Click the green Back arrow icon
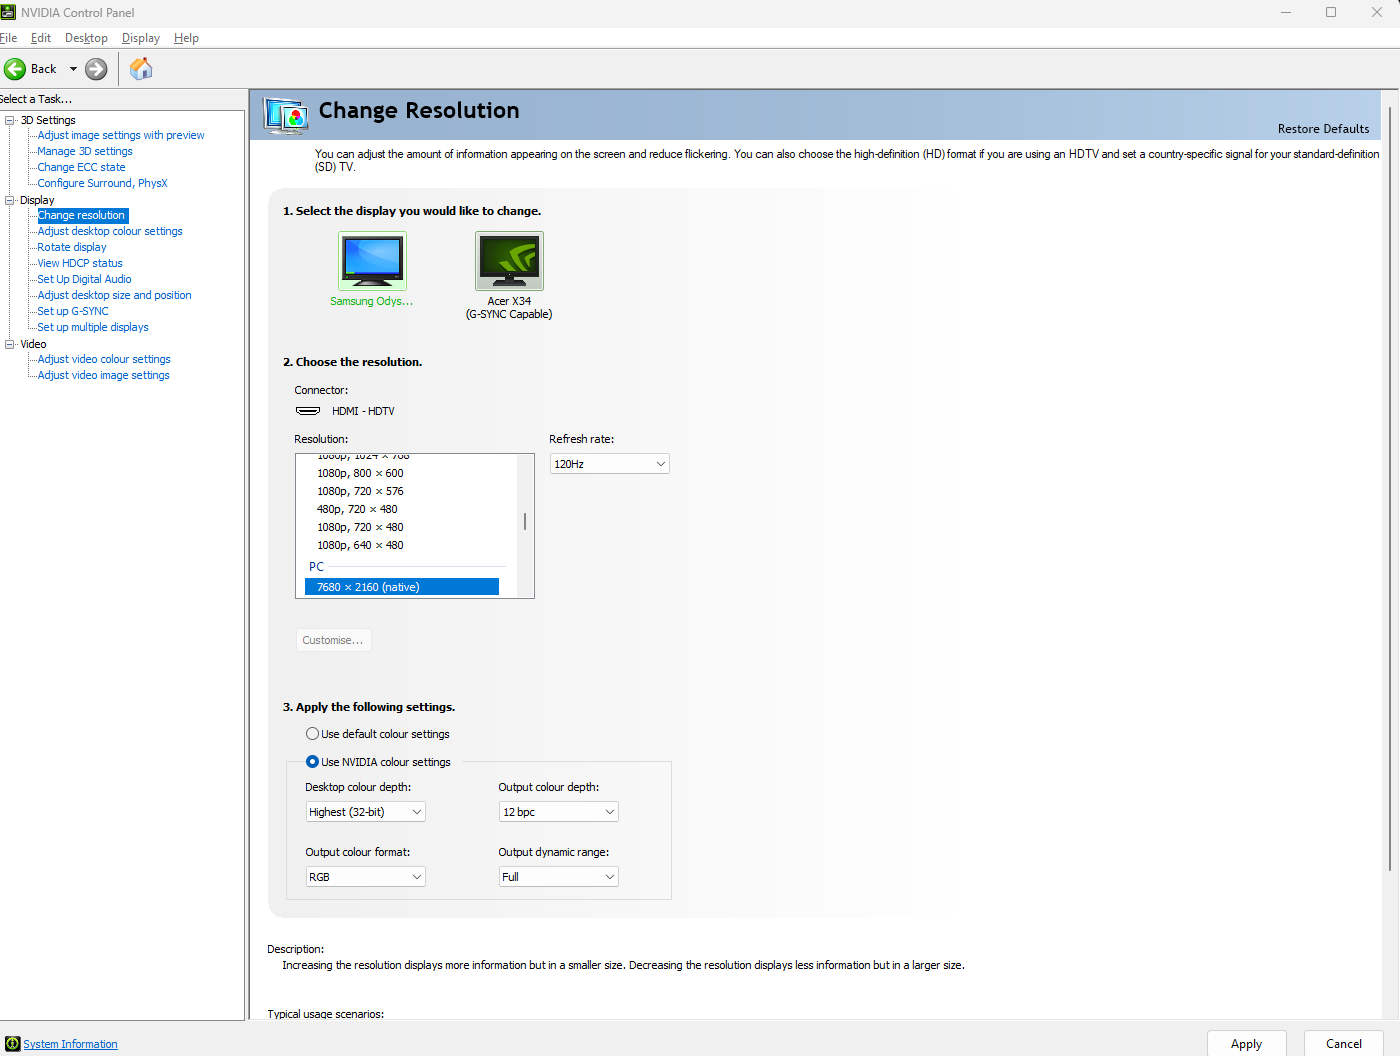This screenshot has width=1400, height=1056. tap(15, 69)
